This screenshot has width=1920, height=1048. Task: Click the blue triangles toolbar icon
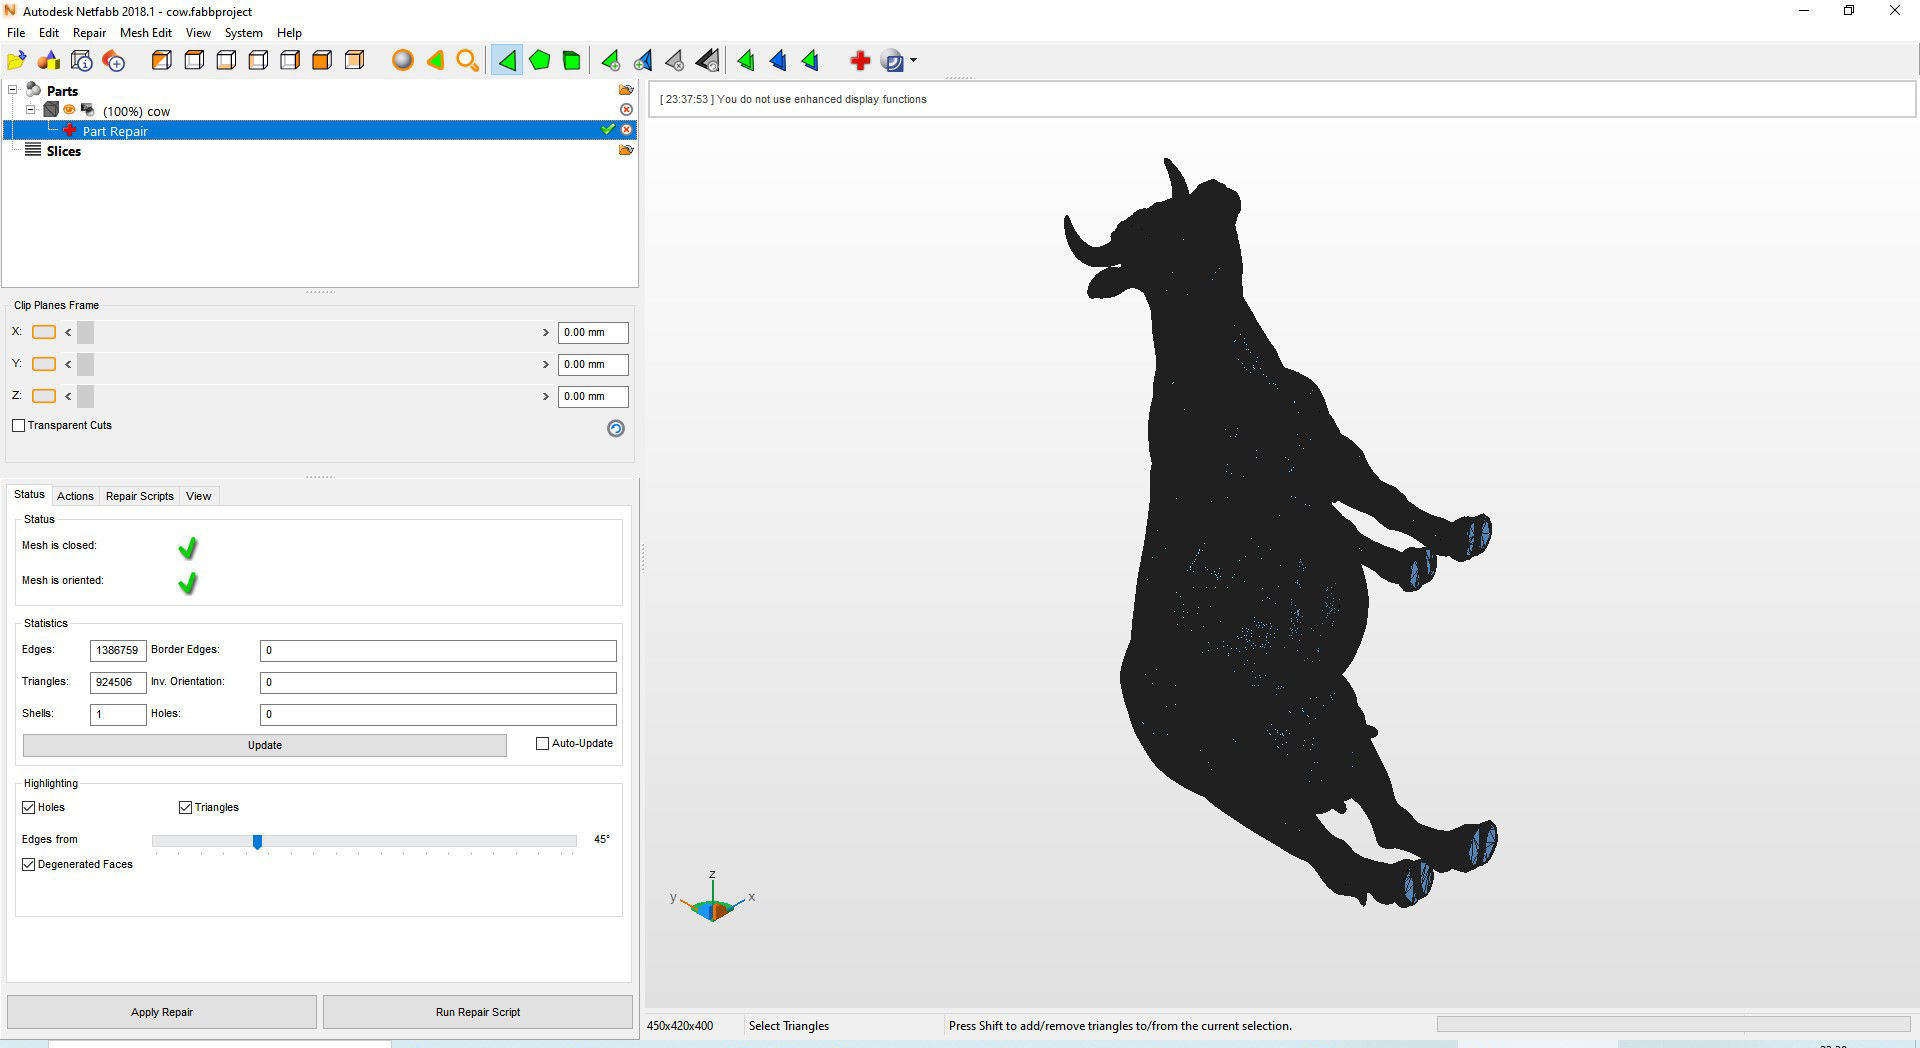click(x=778, y=61)
